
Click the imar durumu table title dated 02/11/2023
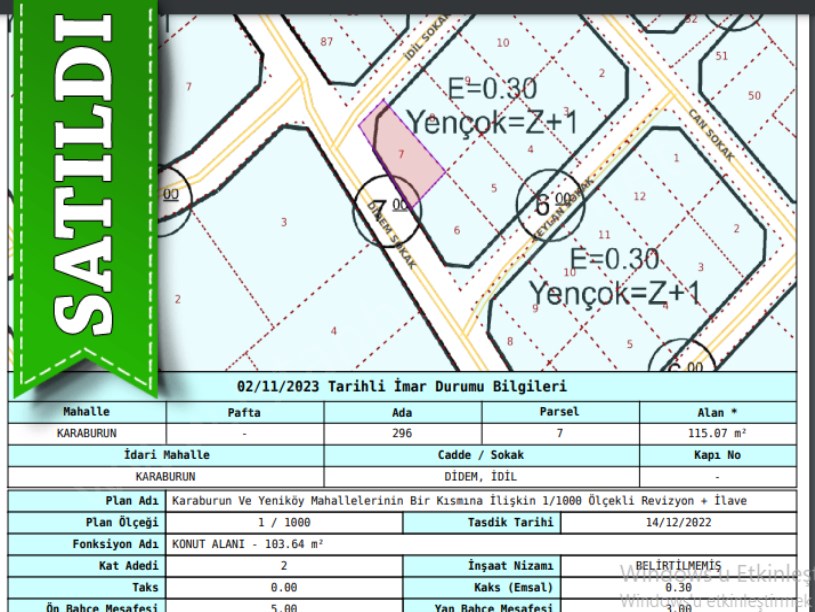coord(401,386)
